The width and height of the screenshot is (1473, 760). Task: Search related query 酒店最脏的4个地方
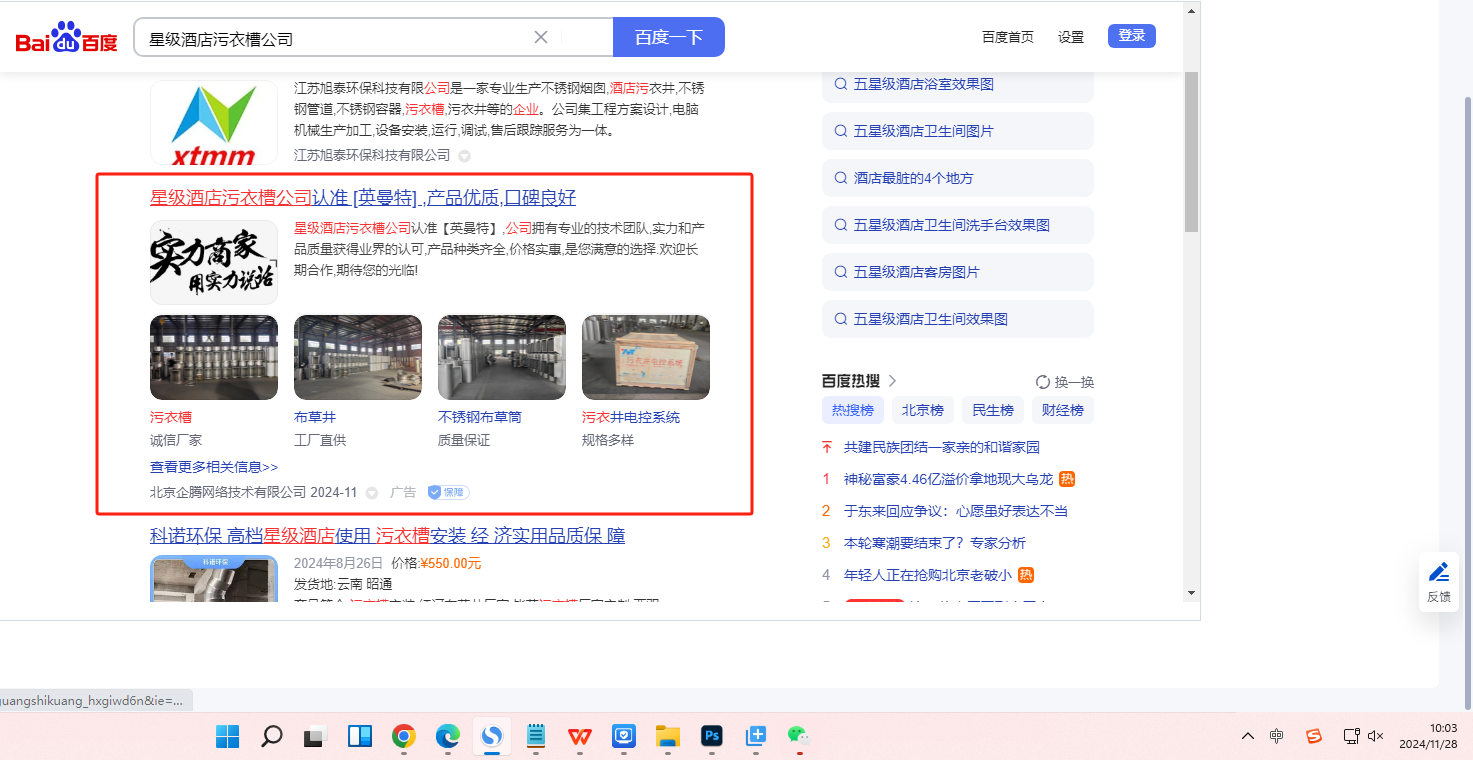[x=958, y=178]
